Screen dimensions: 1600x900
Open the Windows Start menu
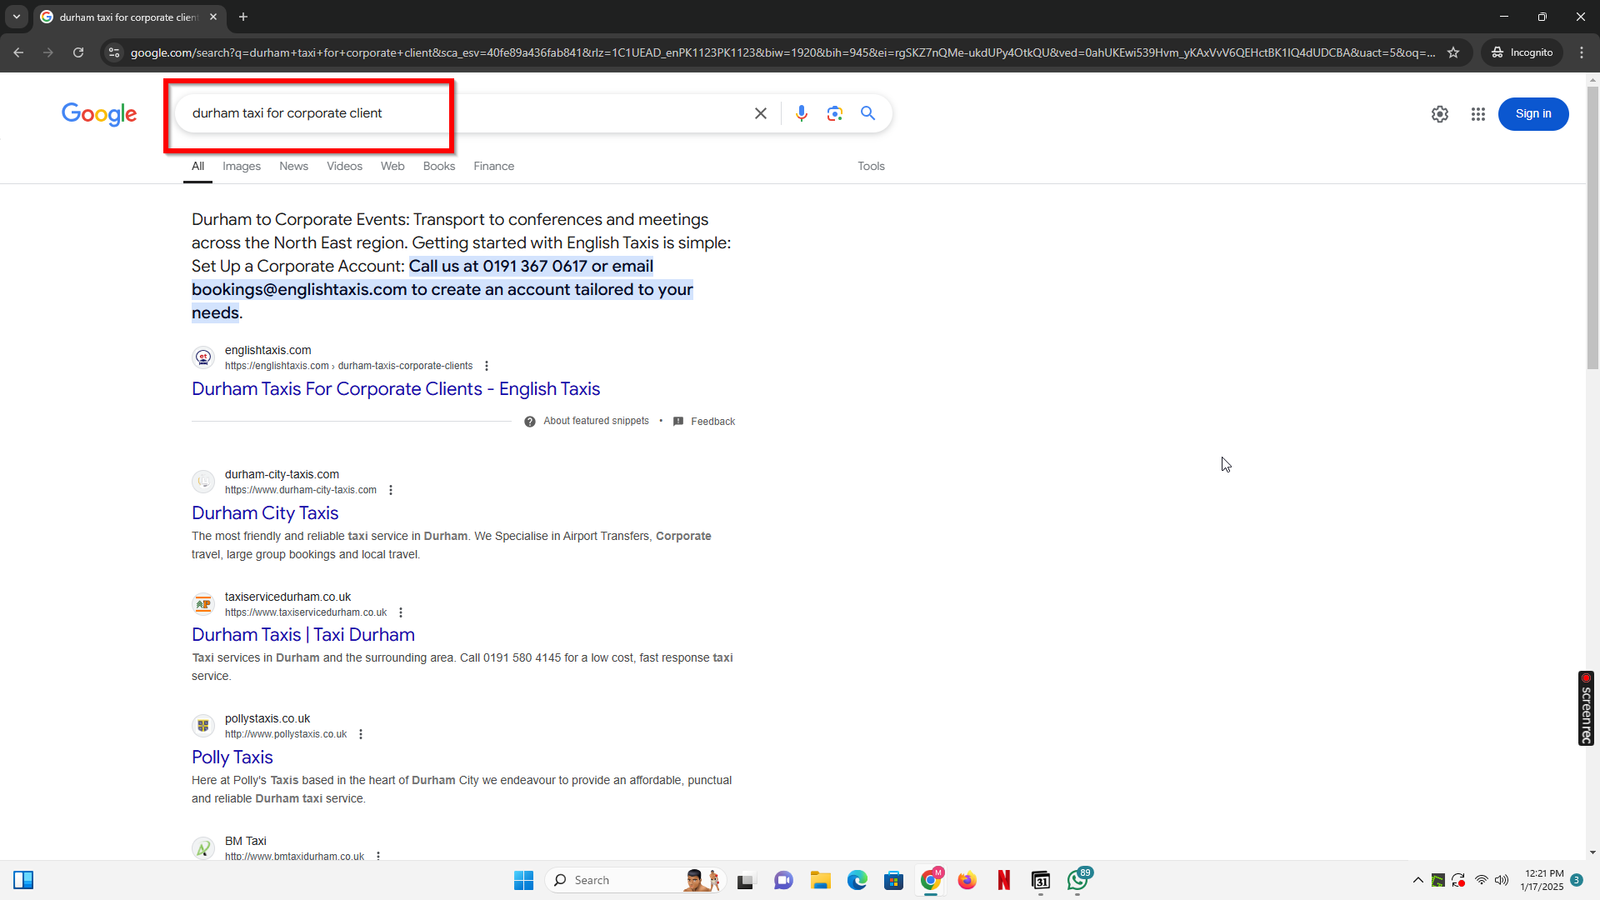pyautogui.click(x=523, y=880)
